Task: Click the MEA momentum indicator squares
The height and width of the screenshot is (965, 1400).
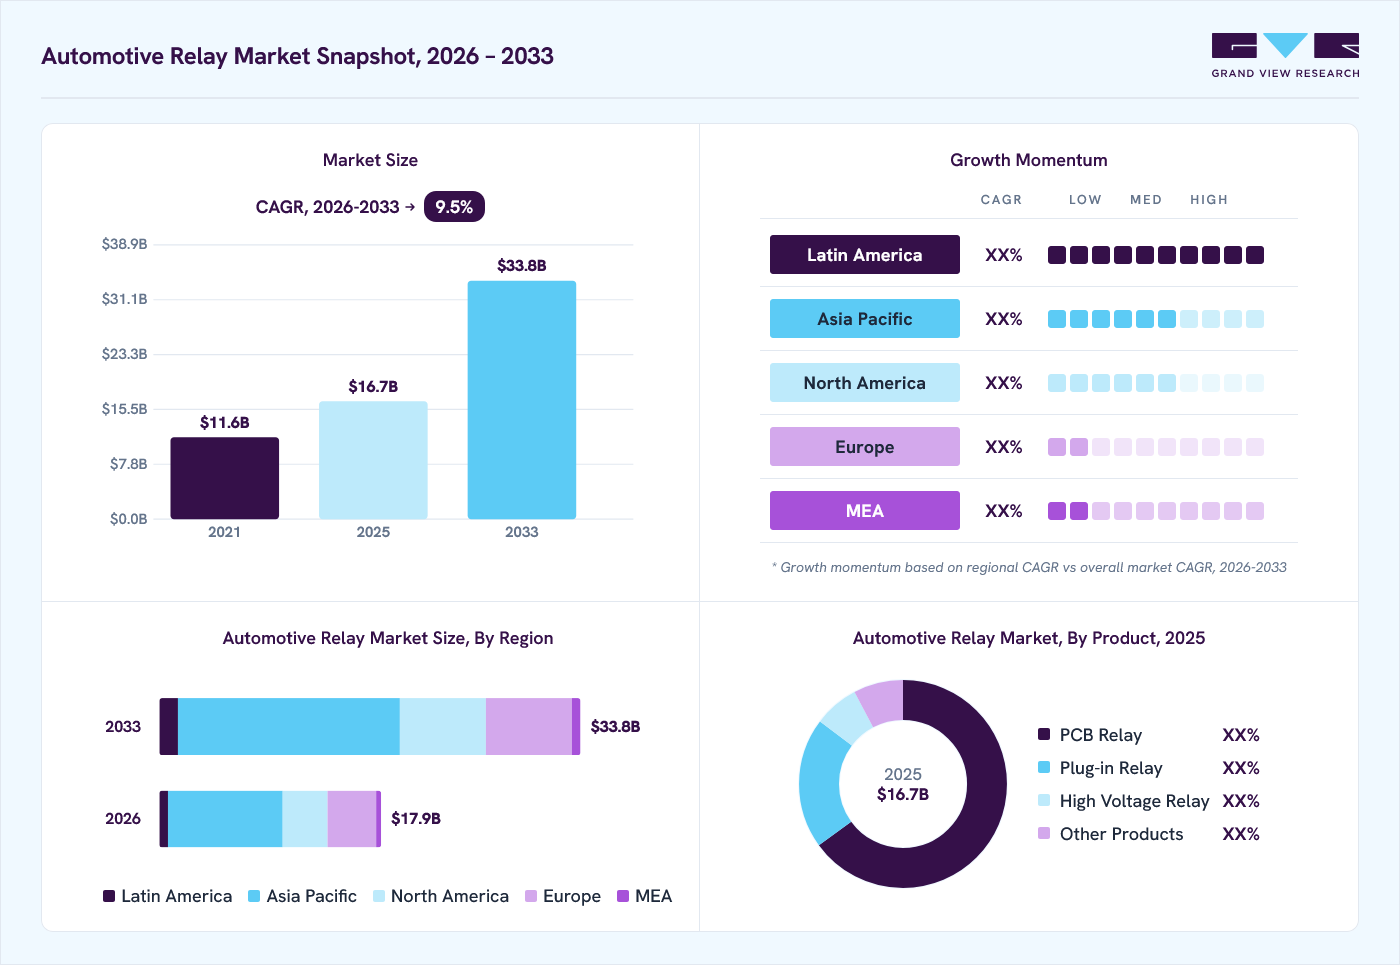Action: pos(1156,511)
